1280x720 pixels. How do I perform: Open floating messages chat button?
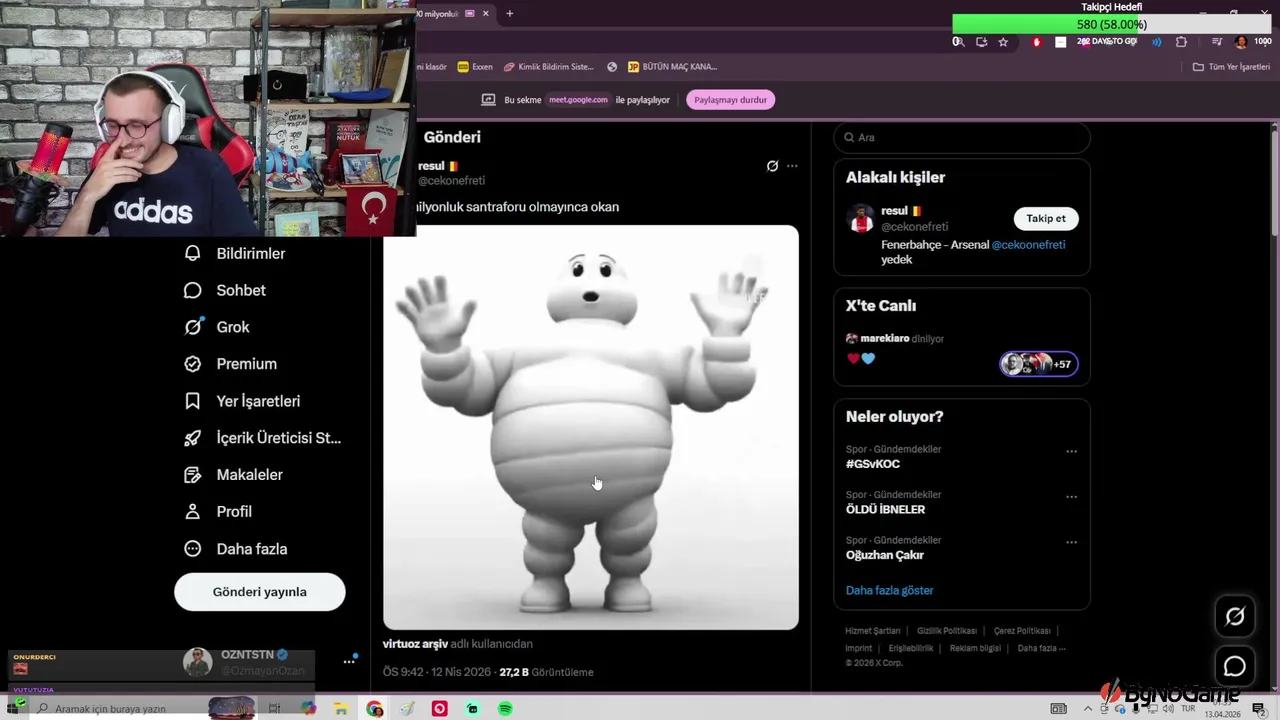1235,666
